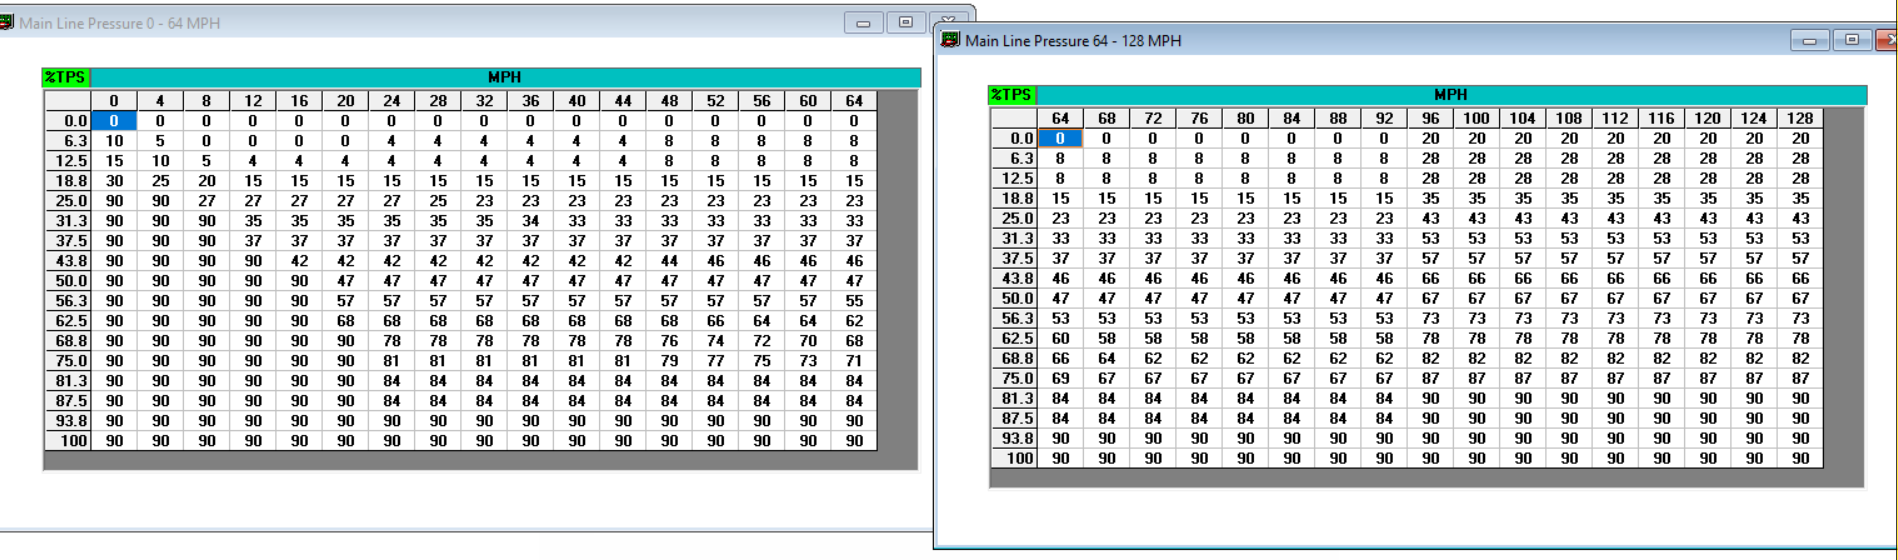Click app icon in Main Line Pressure 0 - 64 MPH title bar
This screenshot has width=1898, height=560.
coord(6,22)
